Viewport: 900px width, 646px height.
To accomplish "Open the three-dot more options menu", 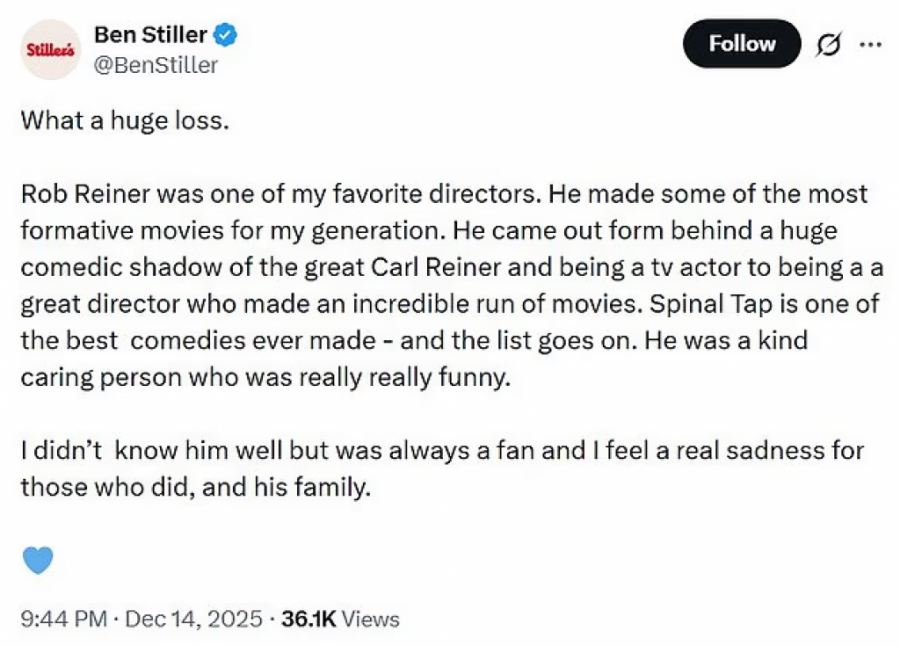I will (x=871, y=45).
